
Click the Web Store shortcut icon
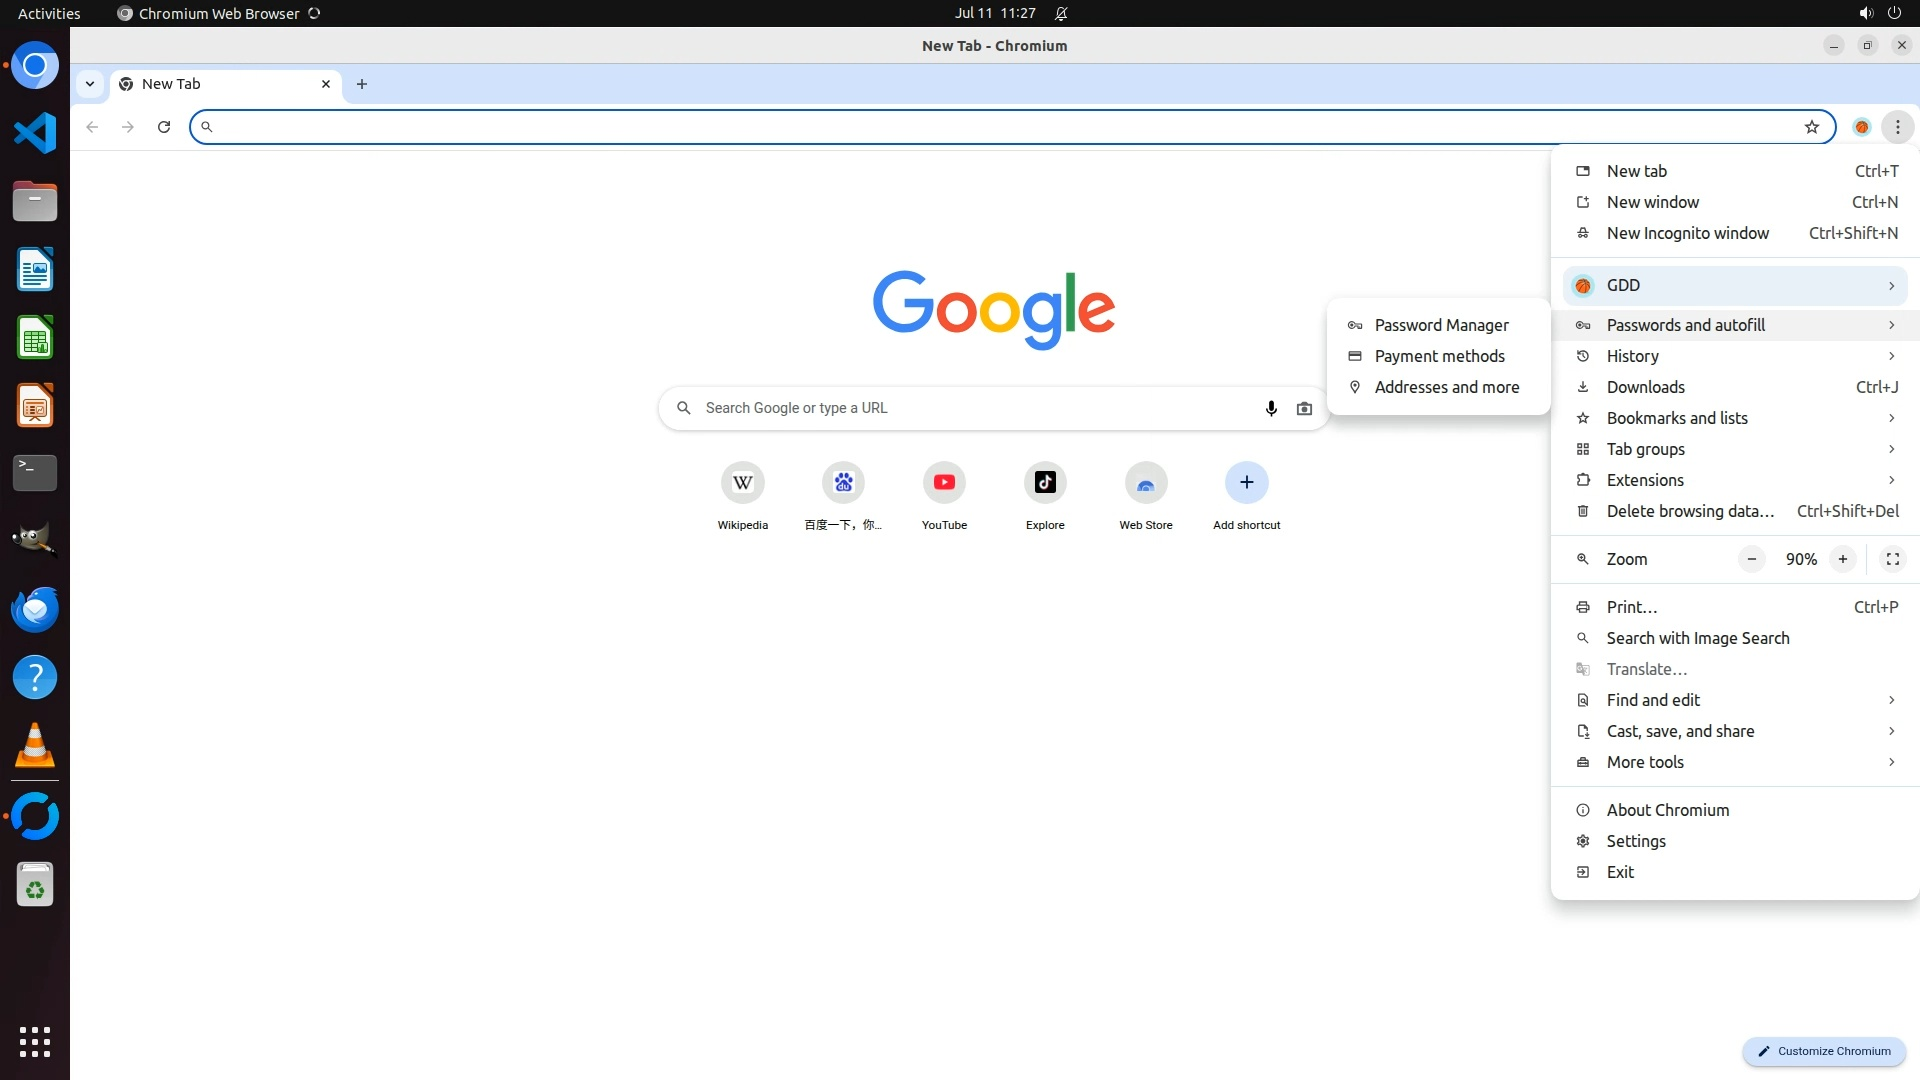click(x=1145, y=483)
